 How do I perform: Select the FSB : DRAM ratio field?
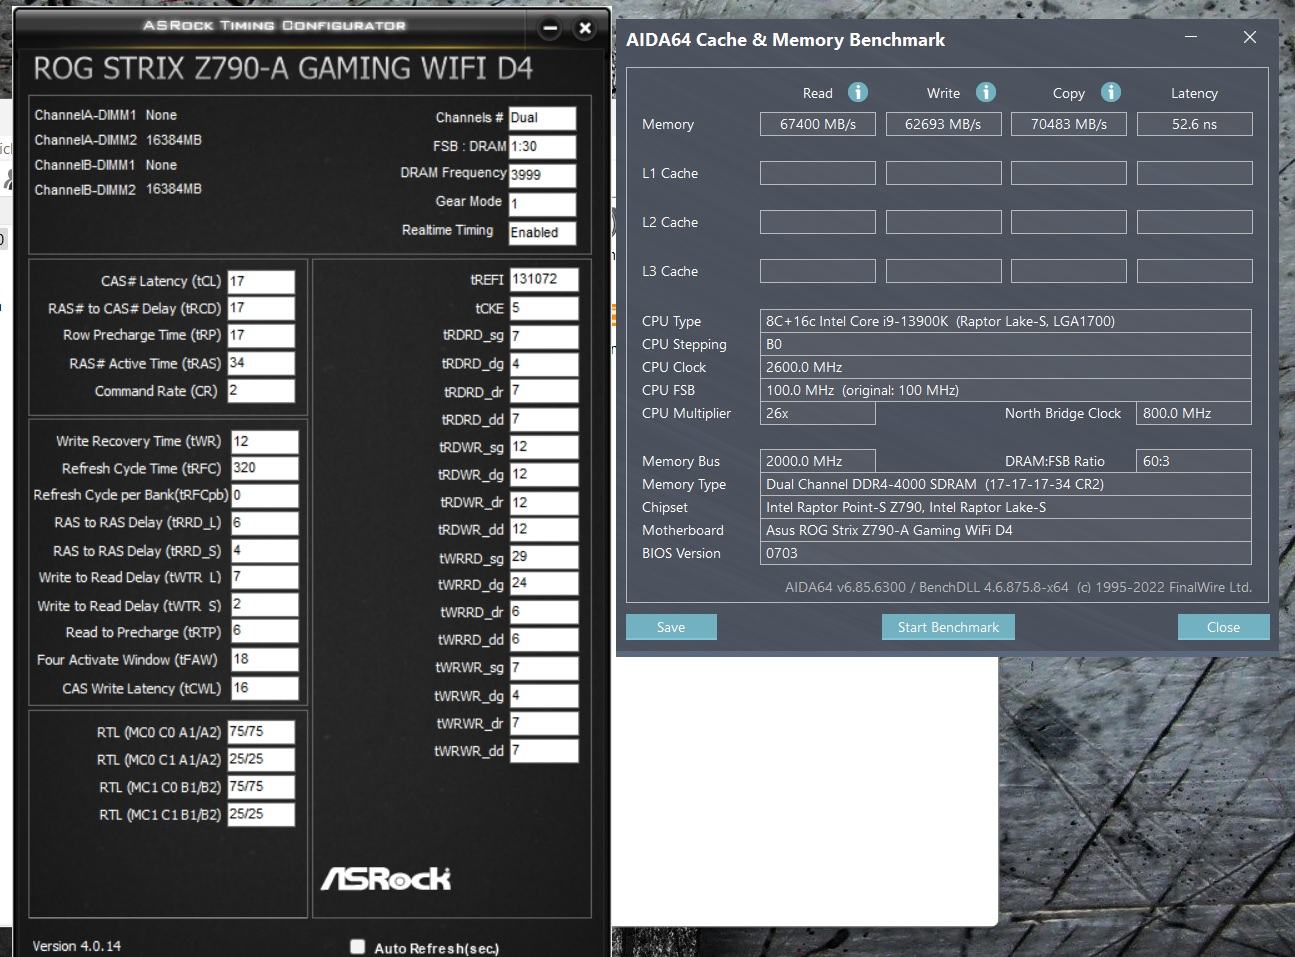click(x=542, y=147)
